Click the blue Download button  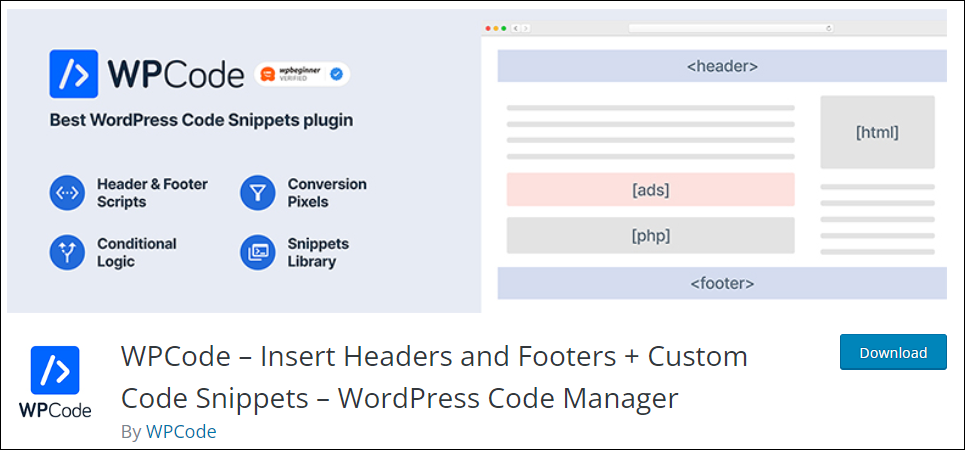893,352
